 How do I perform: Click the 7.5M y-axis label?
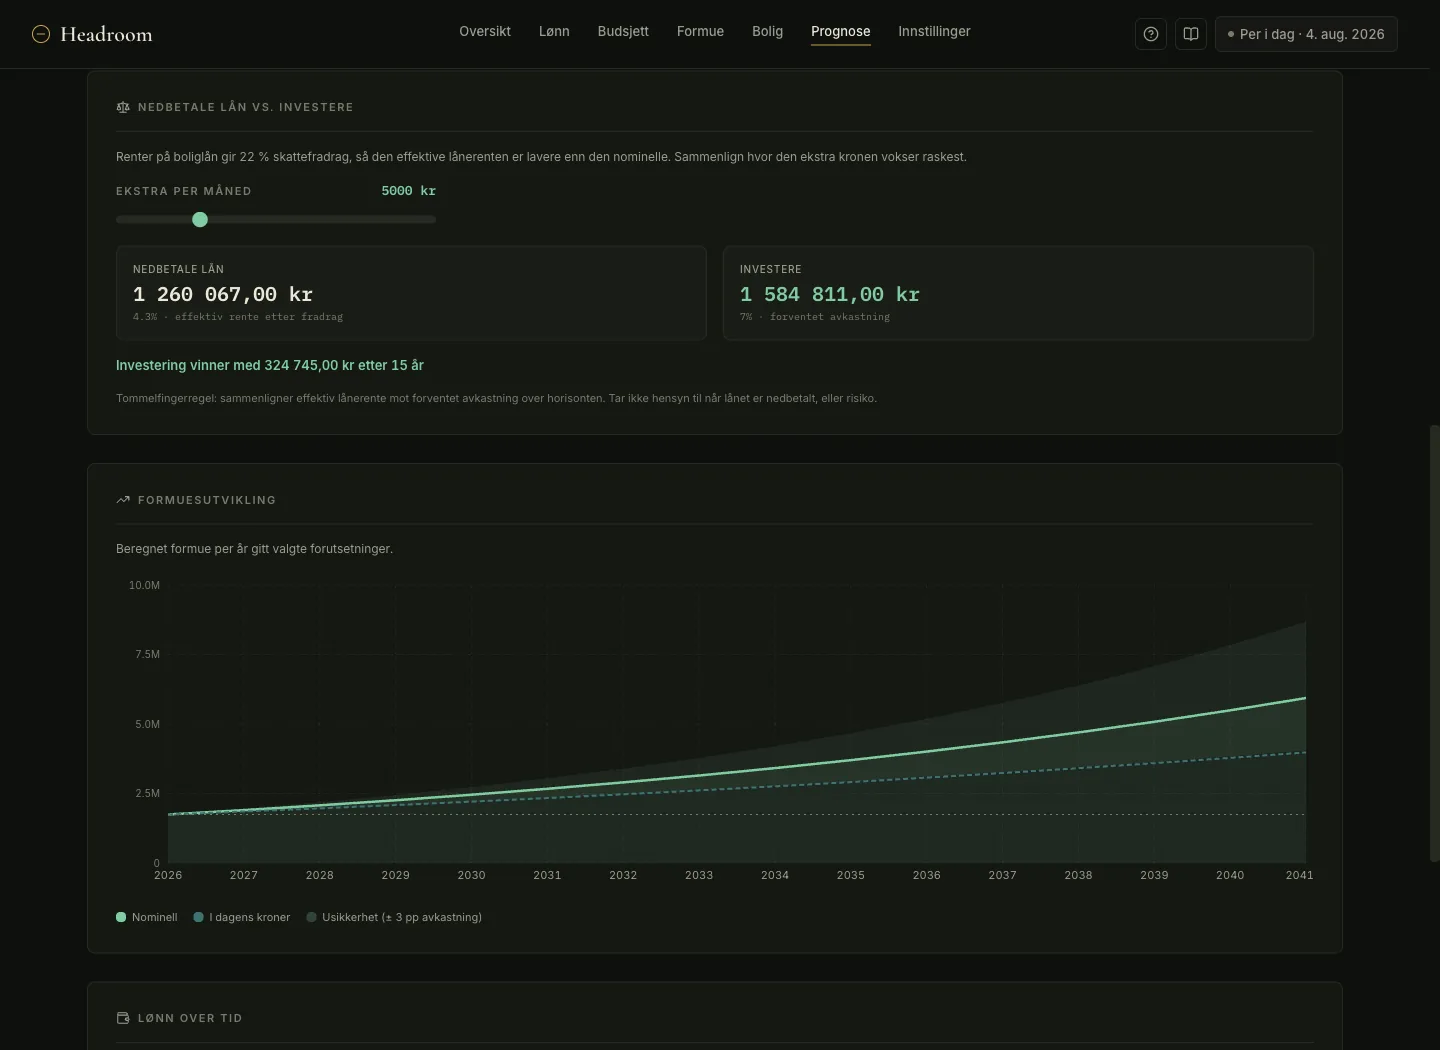(x=147, y=654)
